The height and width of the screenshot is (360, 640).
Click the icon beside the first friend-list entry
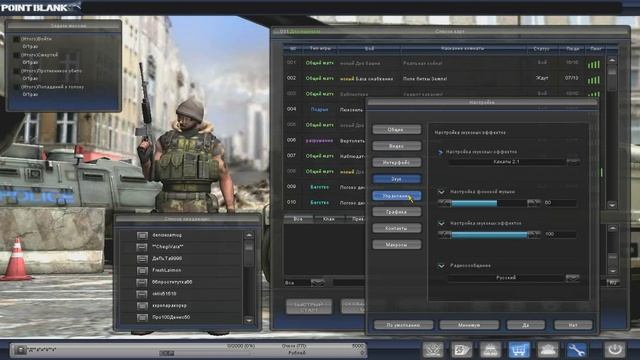pyautogui.click(x=142, y=236)
